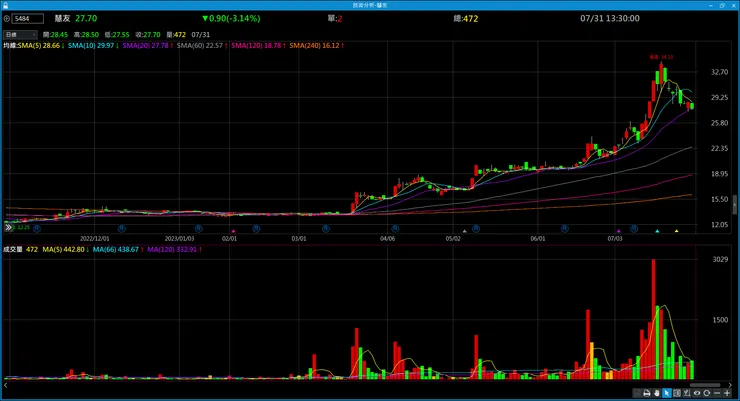Click the circled event marker near 04/06
740x401 pixels.
tap(395, 229)
